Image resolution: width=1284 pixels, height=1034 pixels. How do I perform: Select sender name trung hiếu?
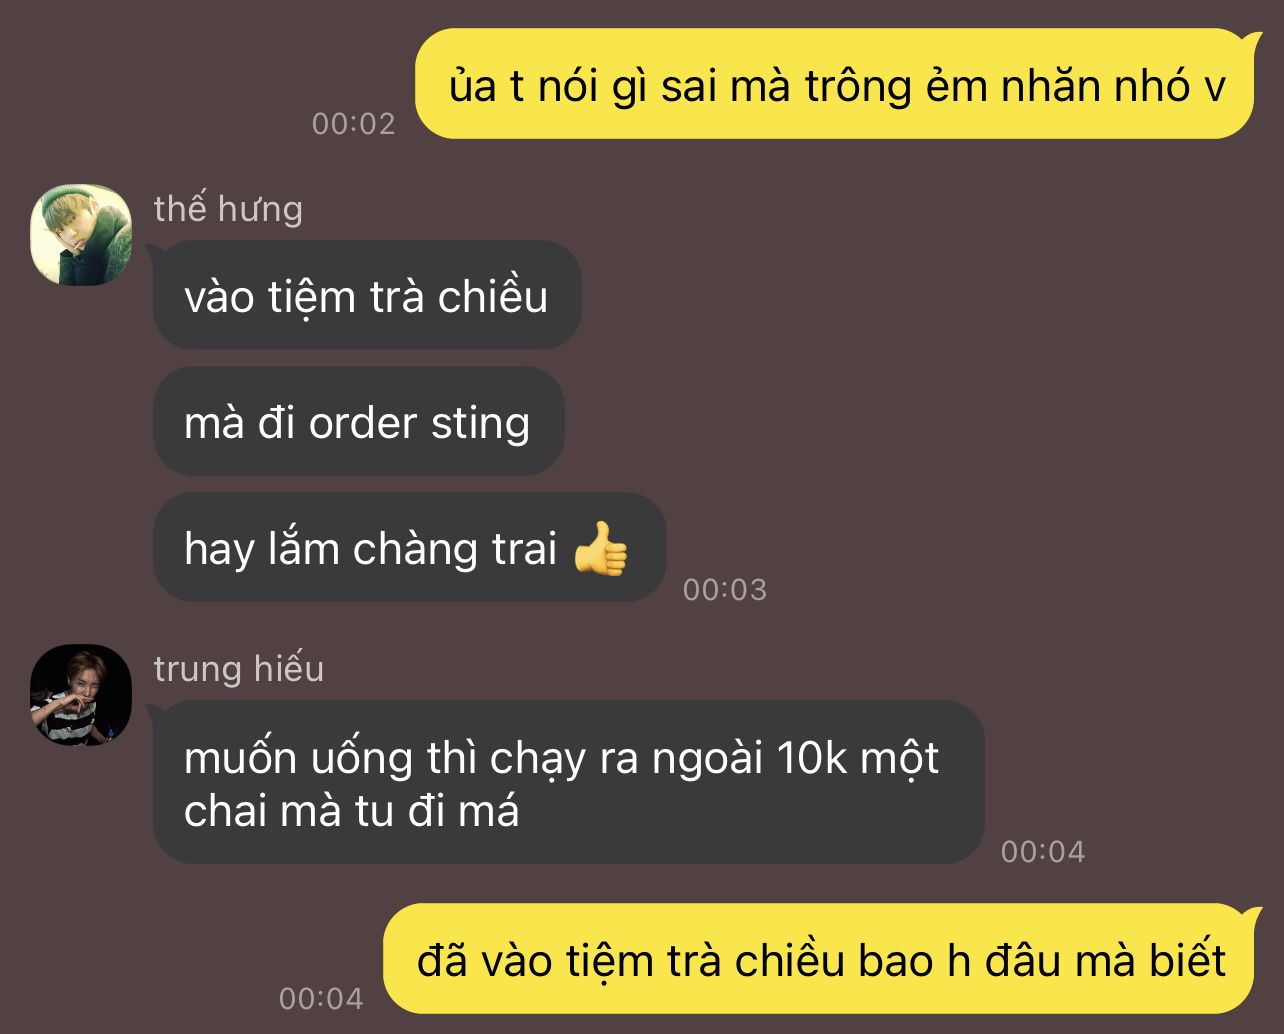(239, 669)
